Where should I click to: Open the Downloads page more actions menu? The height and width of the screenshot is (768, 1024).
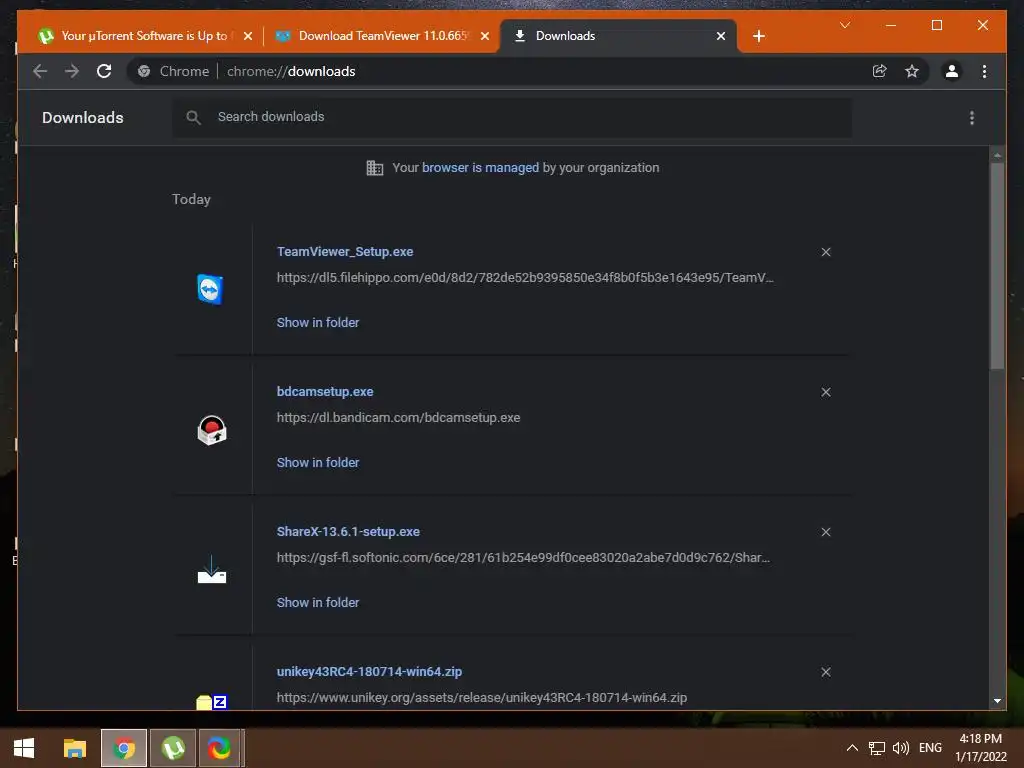pyautogui.click(x=972, y=118)
